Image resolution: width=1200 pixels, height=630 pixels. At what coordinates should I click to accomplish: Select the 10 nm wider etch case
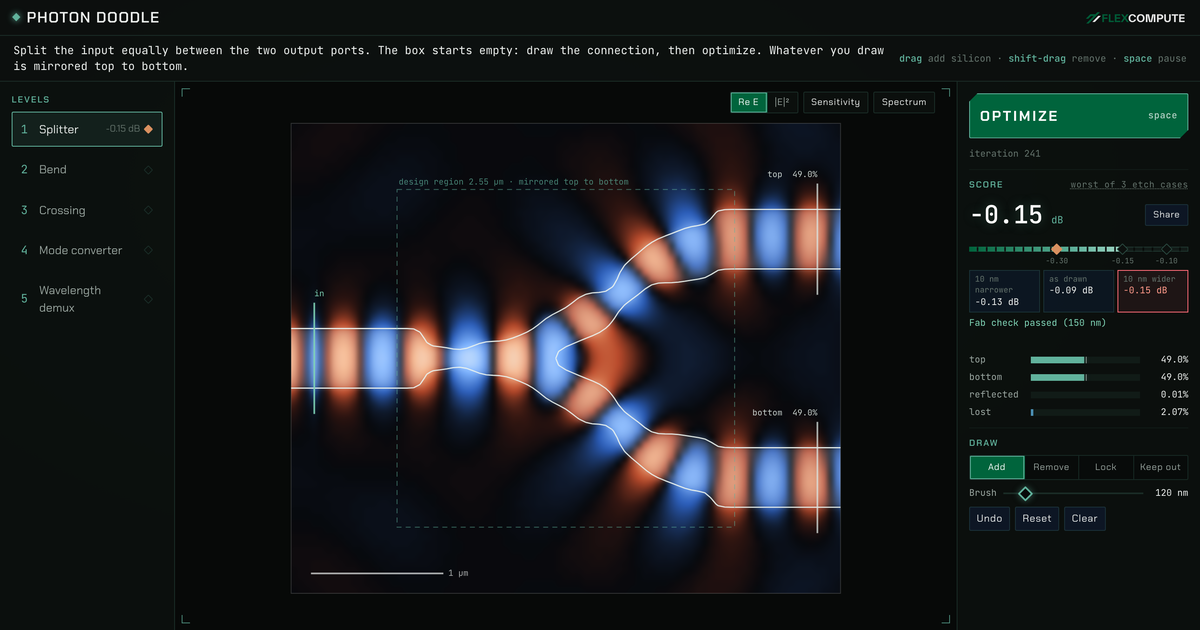tap(1152, 290)
